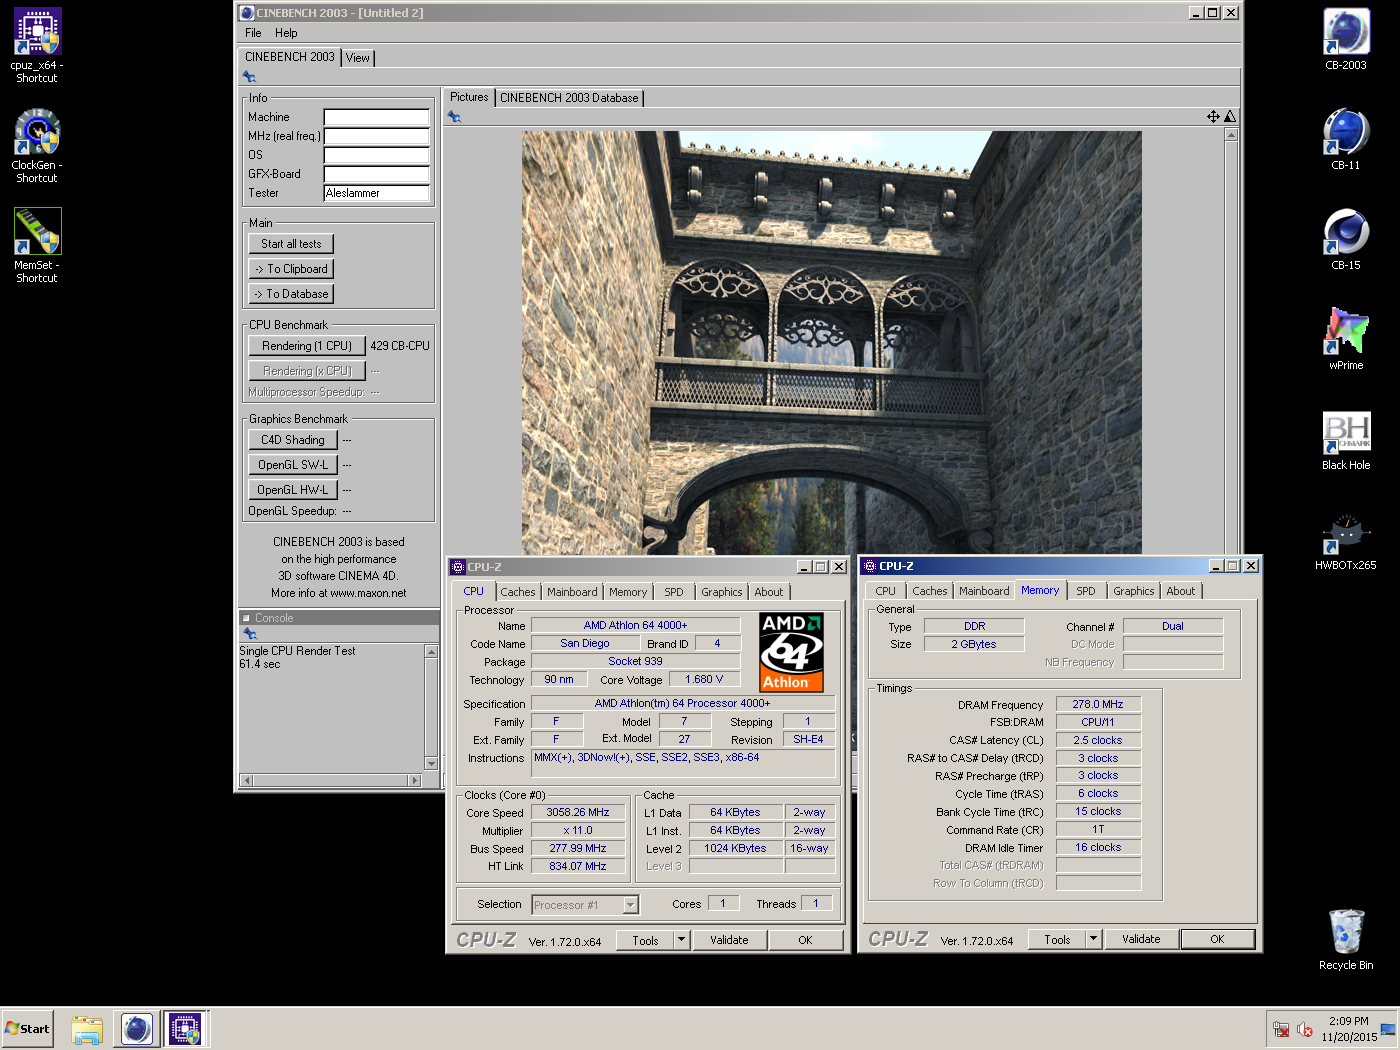1400x1050 pixels.
Task: Click the To Database button
Action: click(x=291, y=294)
